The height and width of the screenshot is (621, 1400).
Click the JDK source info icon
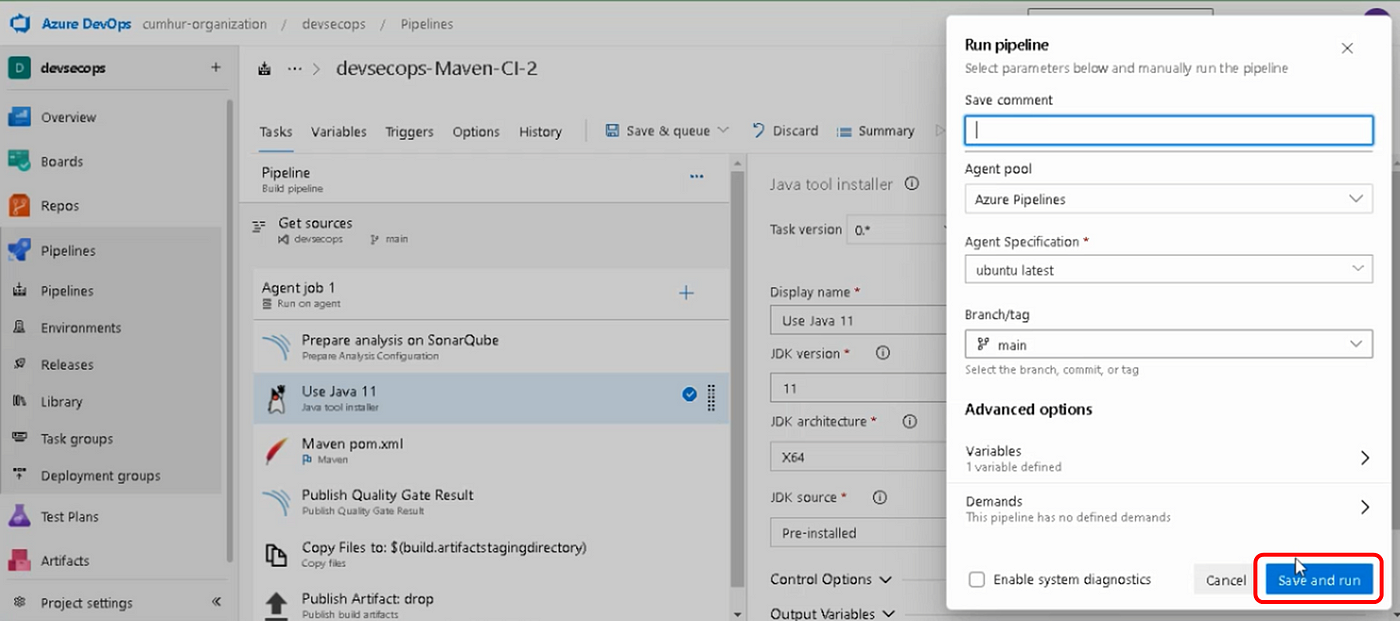point(880,497)
